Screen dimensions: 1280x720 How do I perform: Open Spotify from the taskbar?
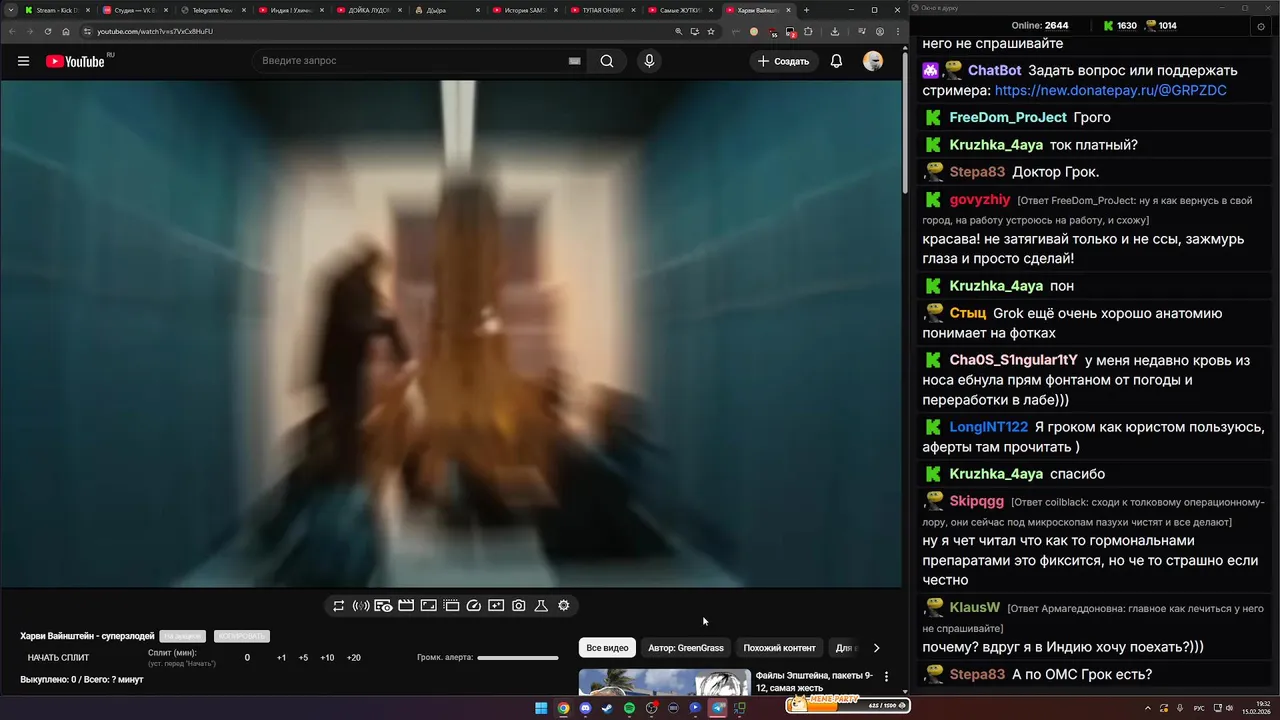coord(629,708)
